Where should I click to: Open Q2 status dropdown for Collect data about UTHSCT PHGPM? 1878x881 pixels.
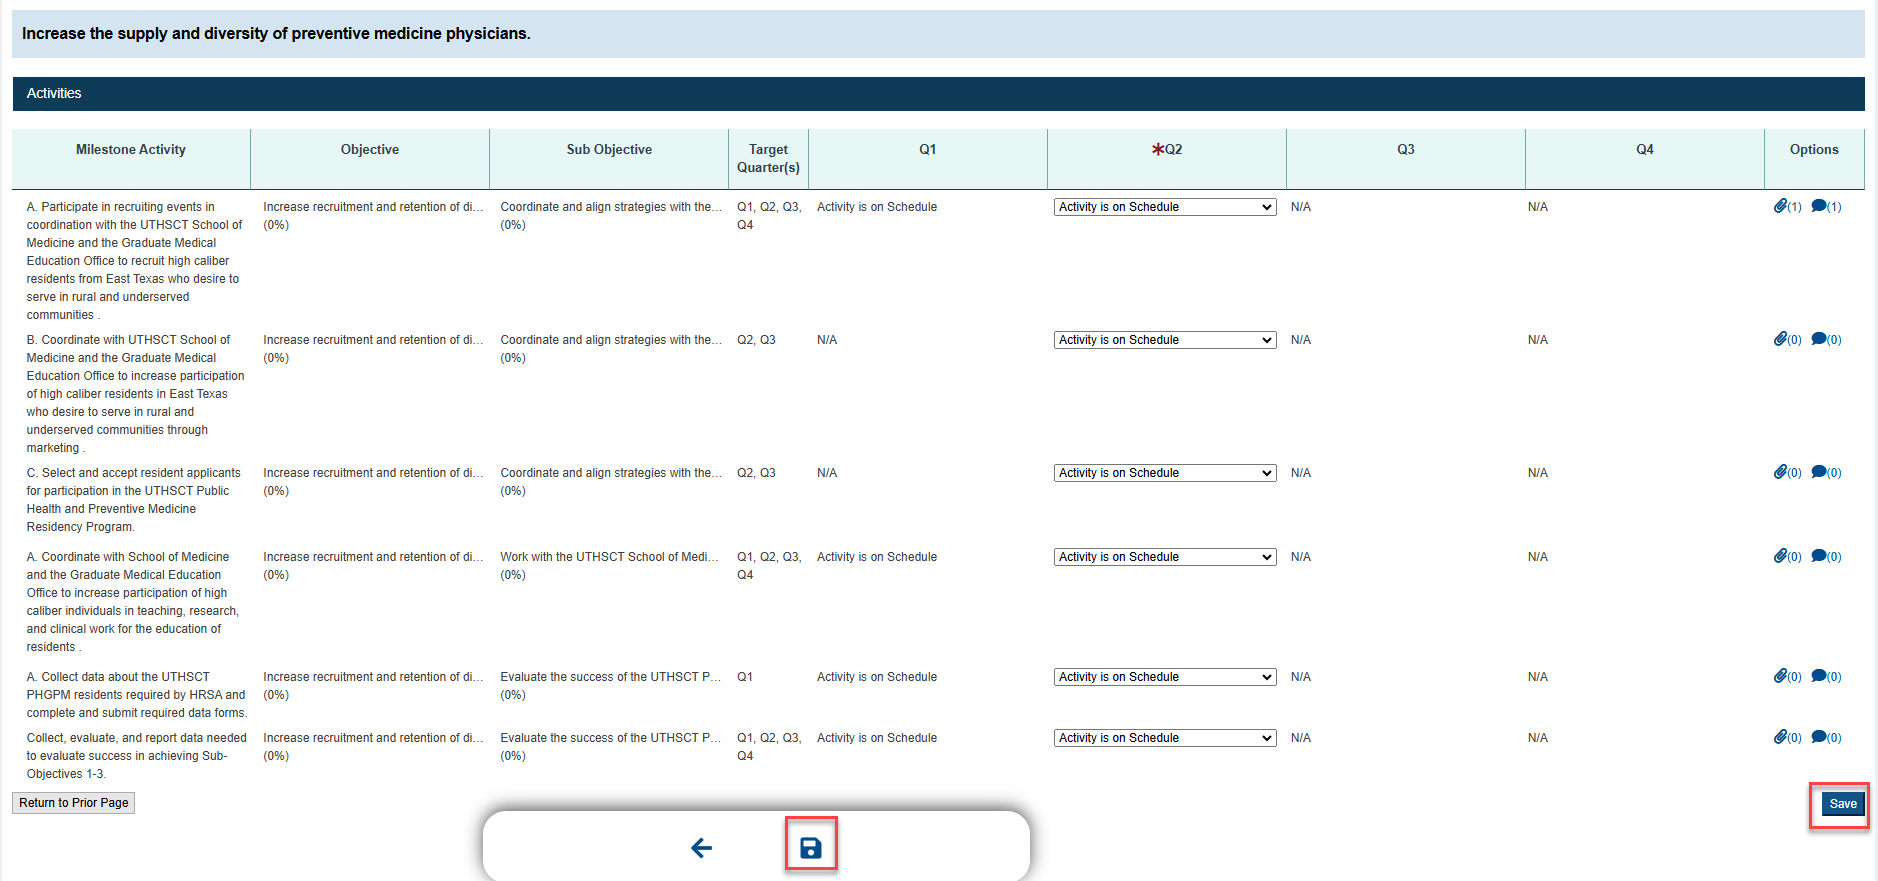[1165, 677]
